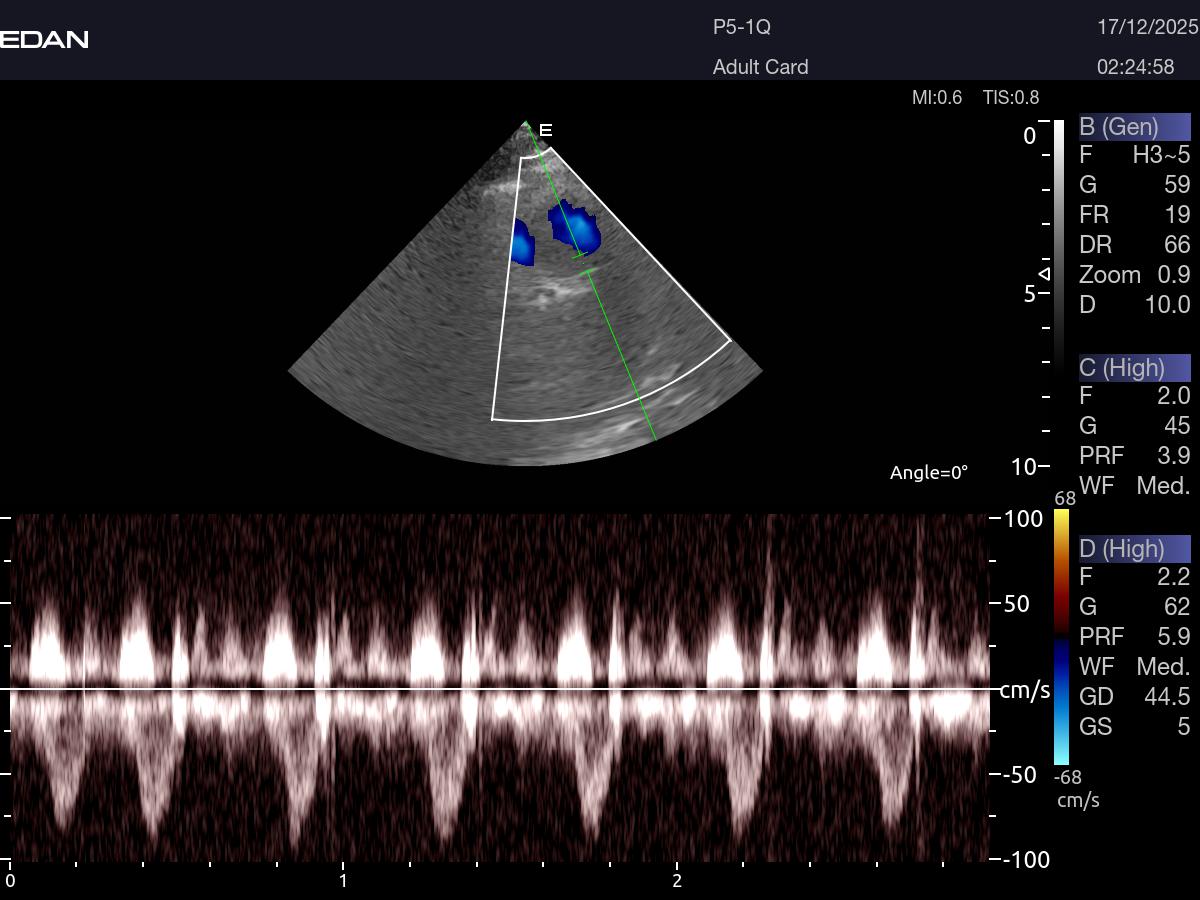Click the Doppler sample gate on the green line

[x=583, y=263]
